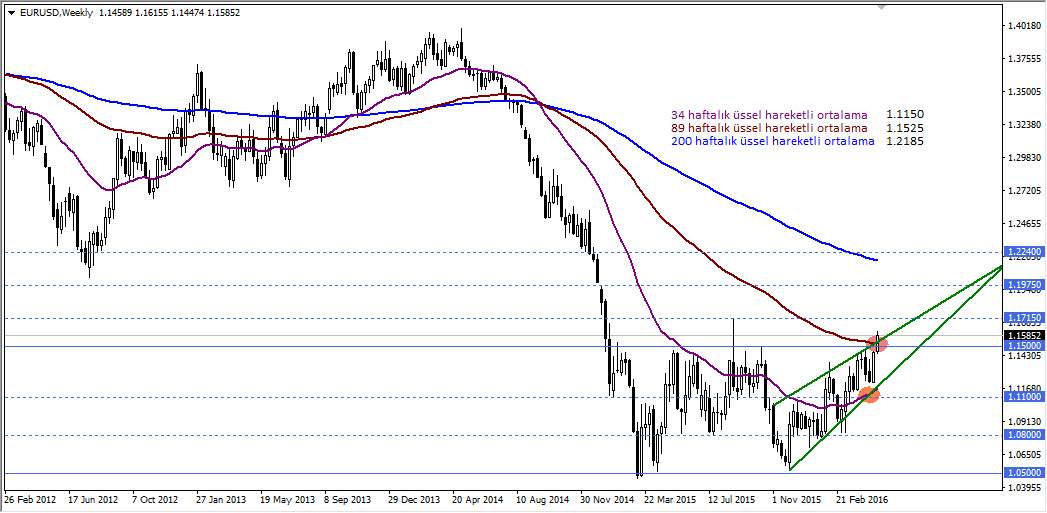The height and width of the screenshot is (513, 1047).
Task: Select the 1.15000 support level label
Action: [x=1026, y=346]
